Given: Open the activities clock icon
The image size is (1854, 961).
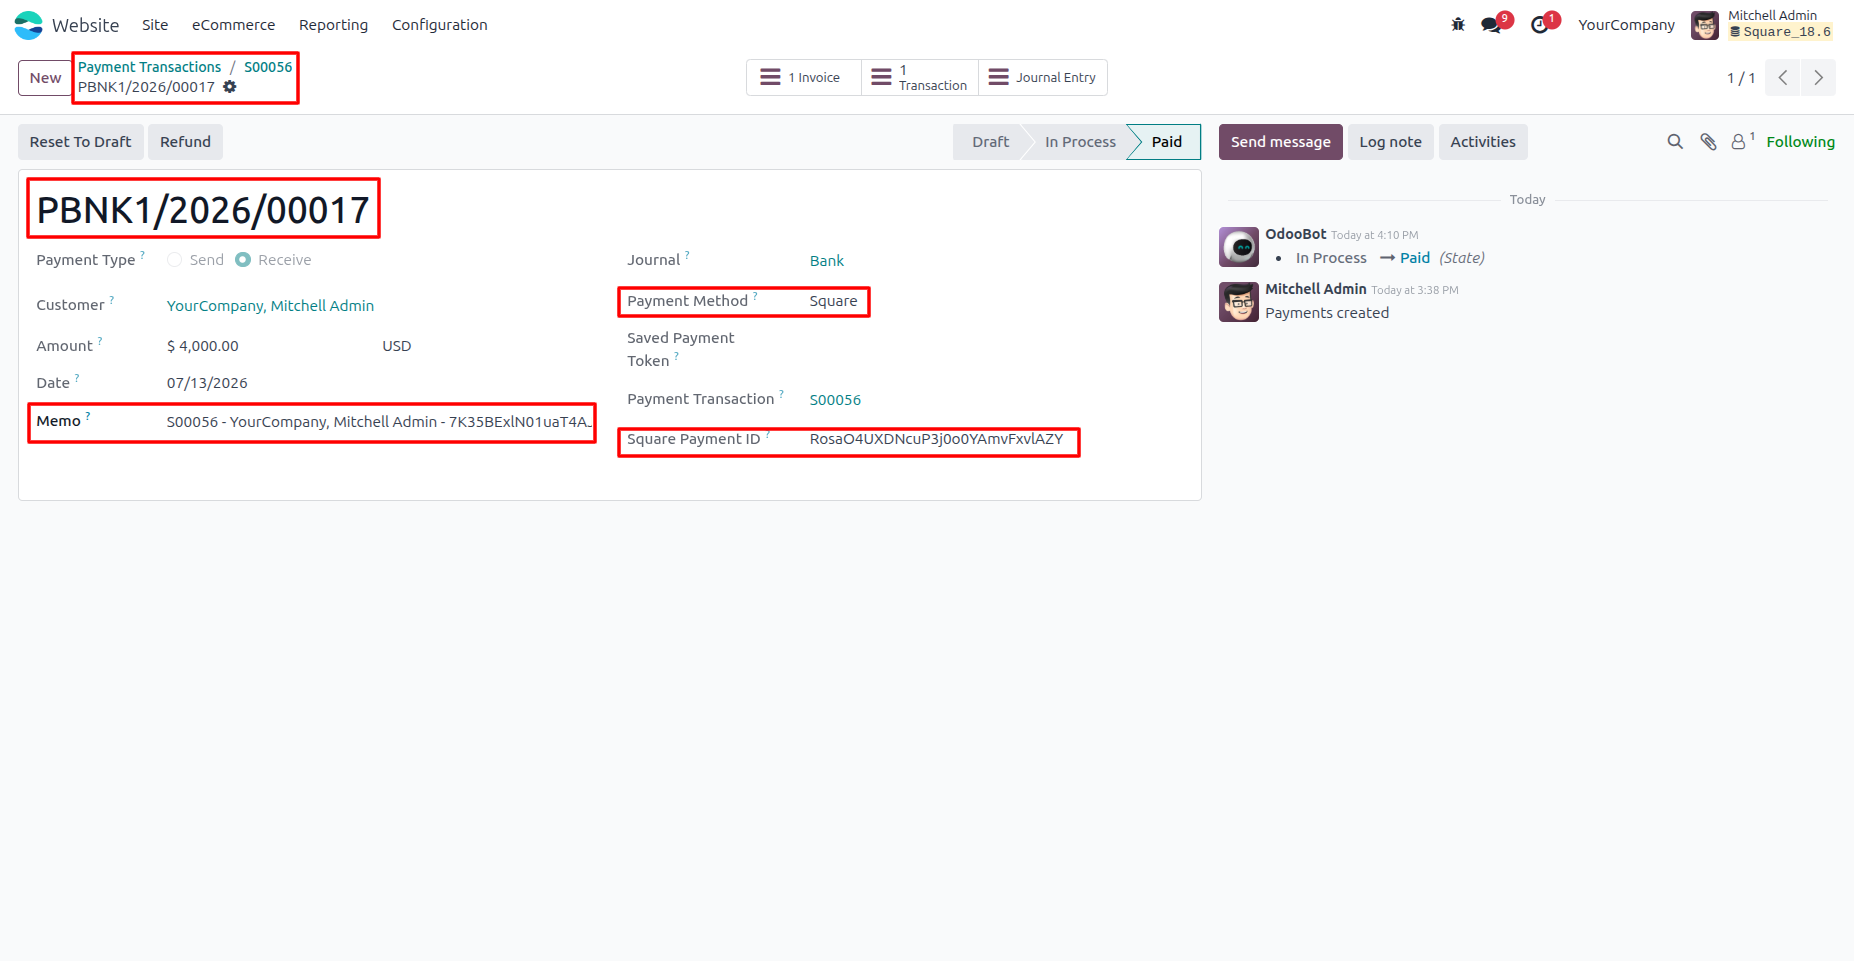Looking at the screenshot, I should click(1540, 25).
